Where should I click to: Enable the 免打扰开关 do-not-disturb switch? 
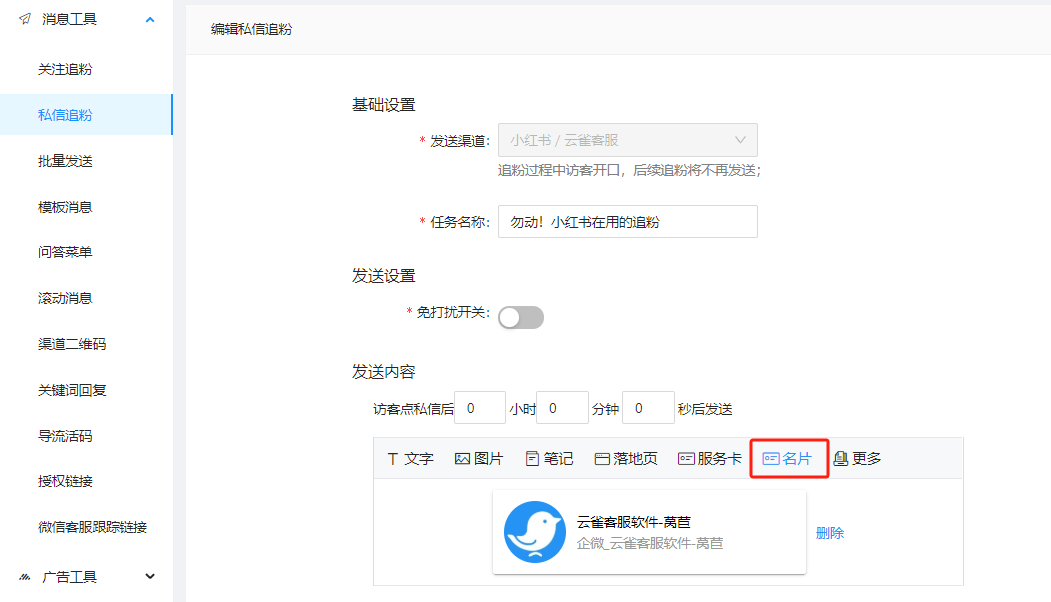click(520, 316)
